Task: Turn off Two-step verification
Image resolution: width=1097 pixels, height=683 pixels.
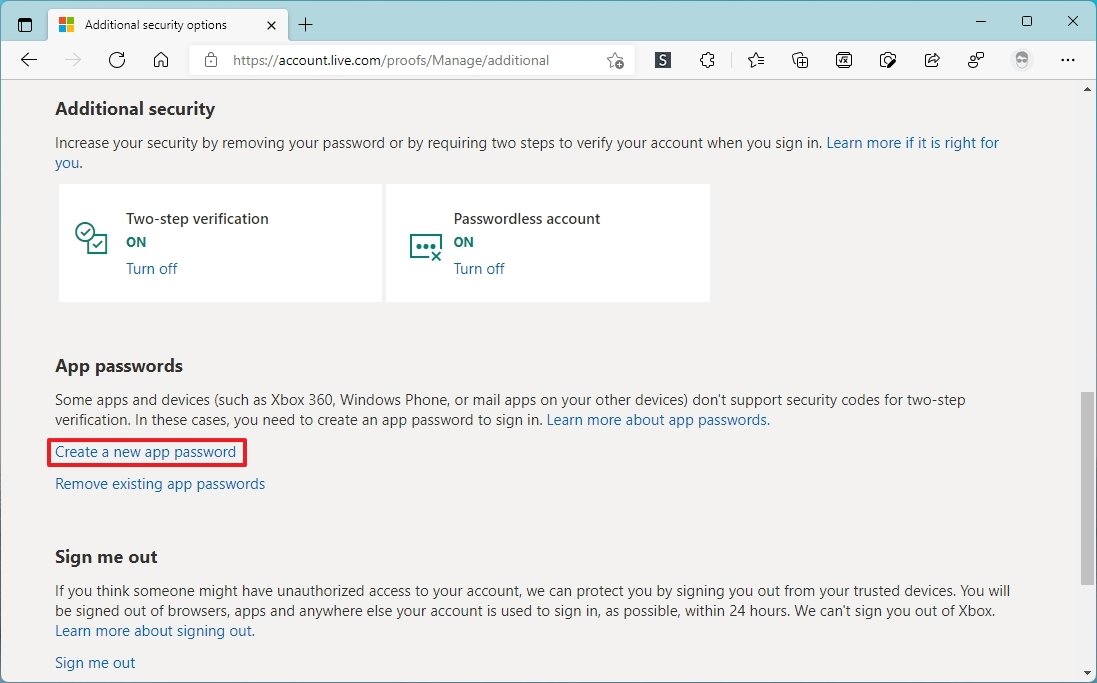Action: (151, 268)
